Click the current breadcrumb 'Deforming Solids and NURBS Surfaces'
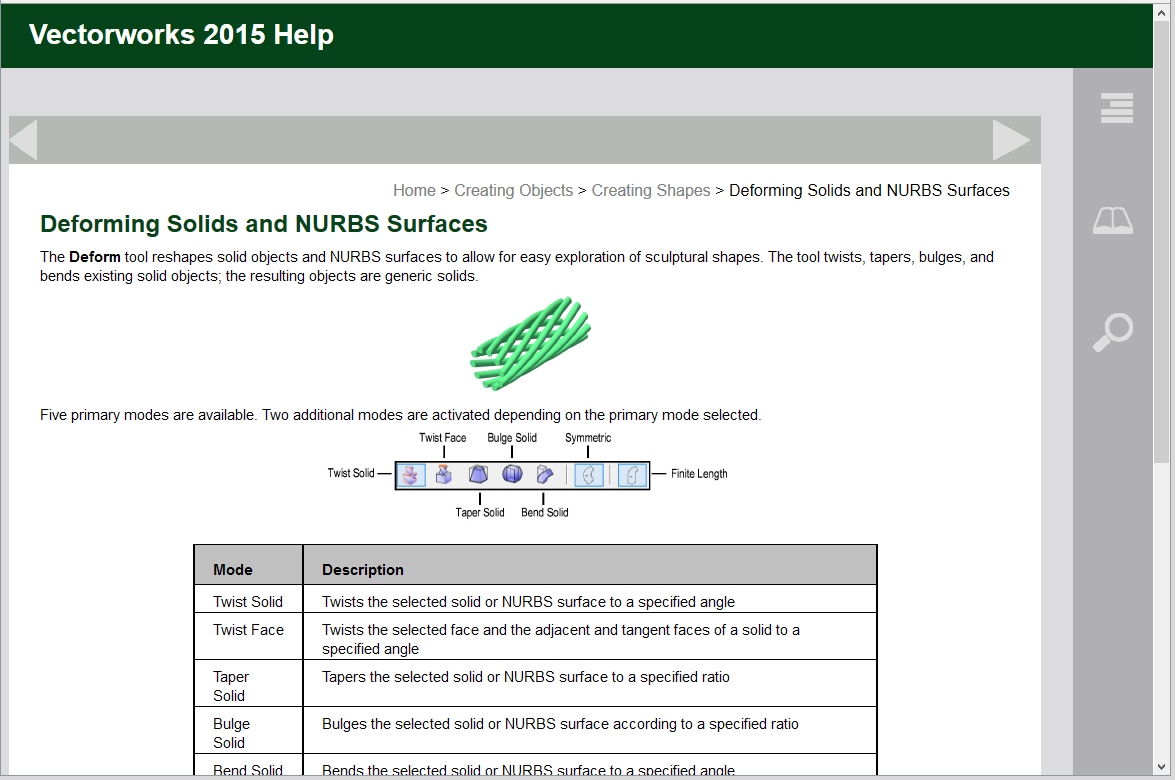 click(869, 190)
